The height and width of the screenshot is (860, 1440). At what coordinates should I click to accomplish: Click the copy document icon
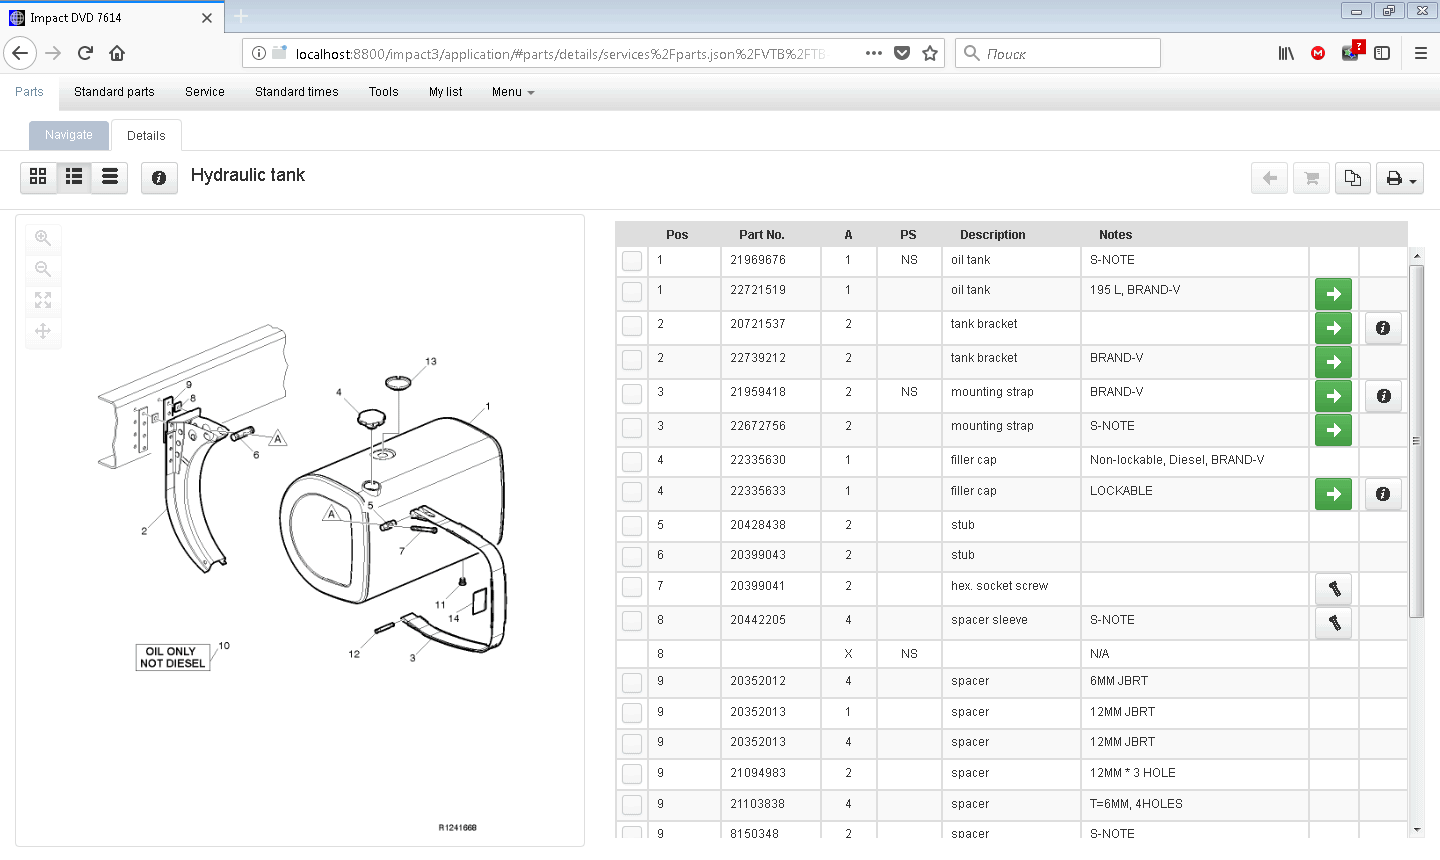click(x=1353, y=177)
